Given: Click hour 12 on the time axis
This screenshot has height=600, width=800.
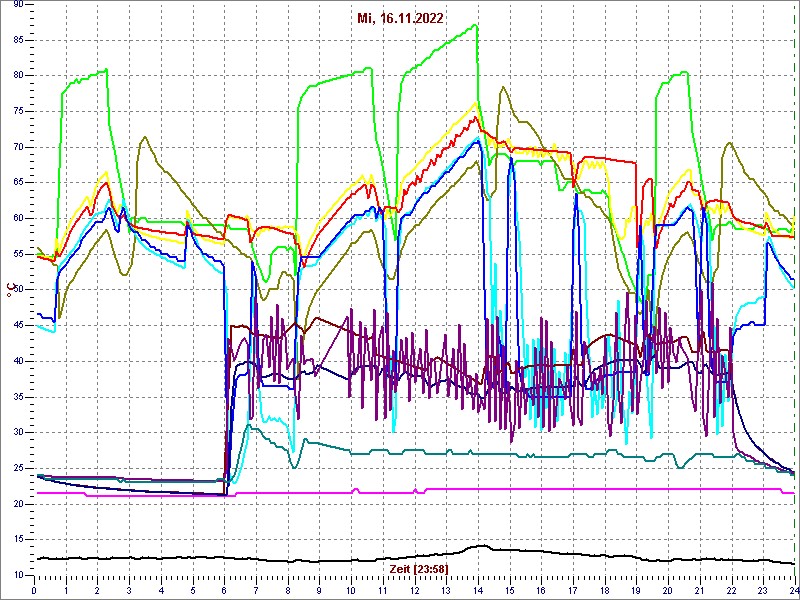Looking at the screenshot, I should [414, 591].
